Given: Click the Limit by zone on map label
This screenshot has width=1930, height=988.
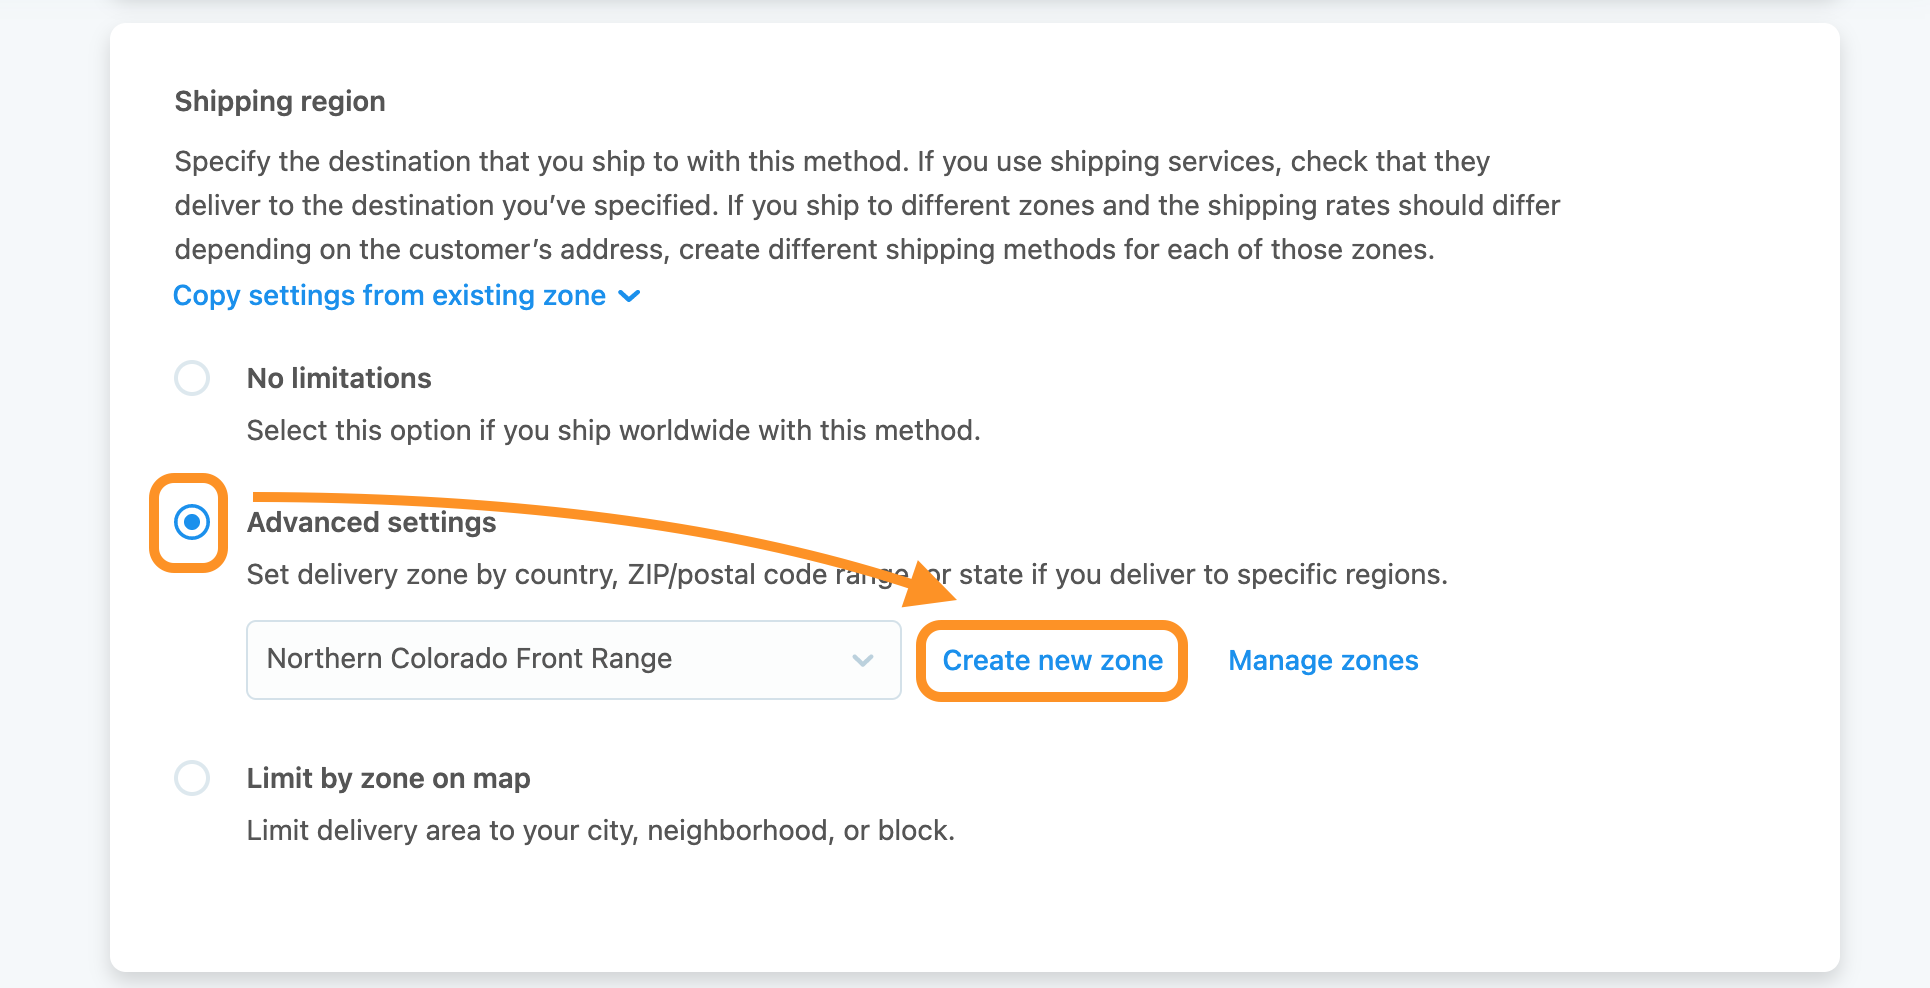Looking at the screenshot, I should click(x=388, y=778).
